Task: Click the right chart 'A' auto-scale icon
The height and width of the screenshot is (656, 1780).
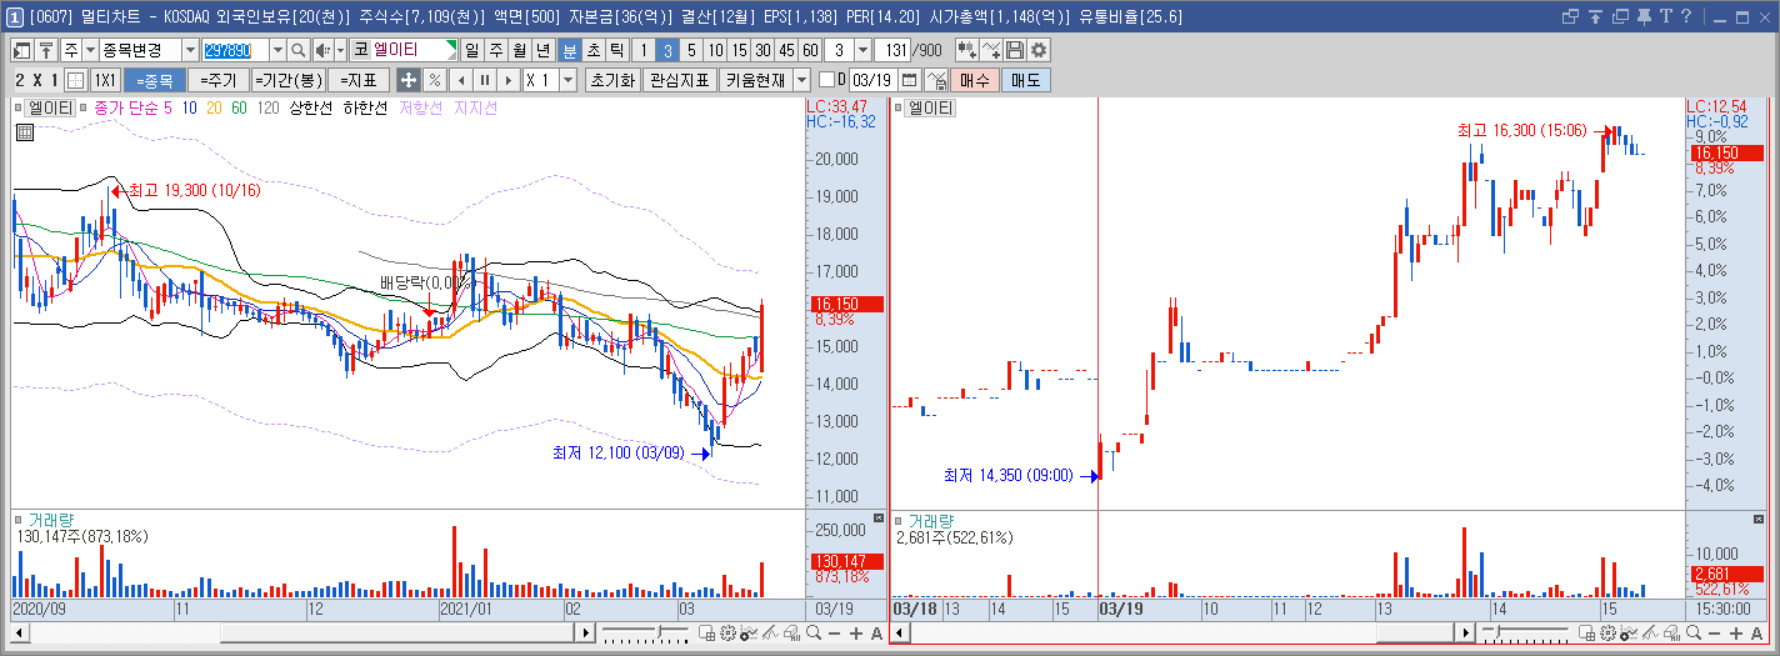Action: coord(1757,633)
